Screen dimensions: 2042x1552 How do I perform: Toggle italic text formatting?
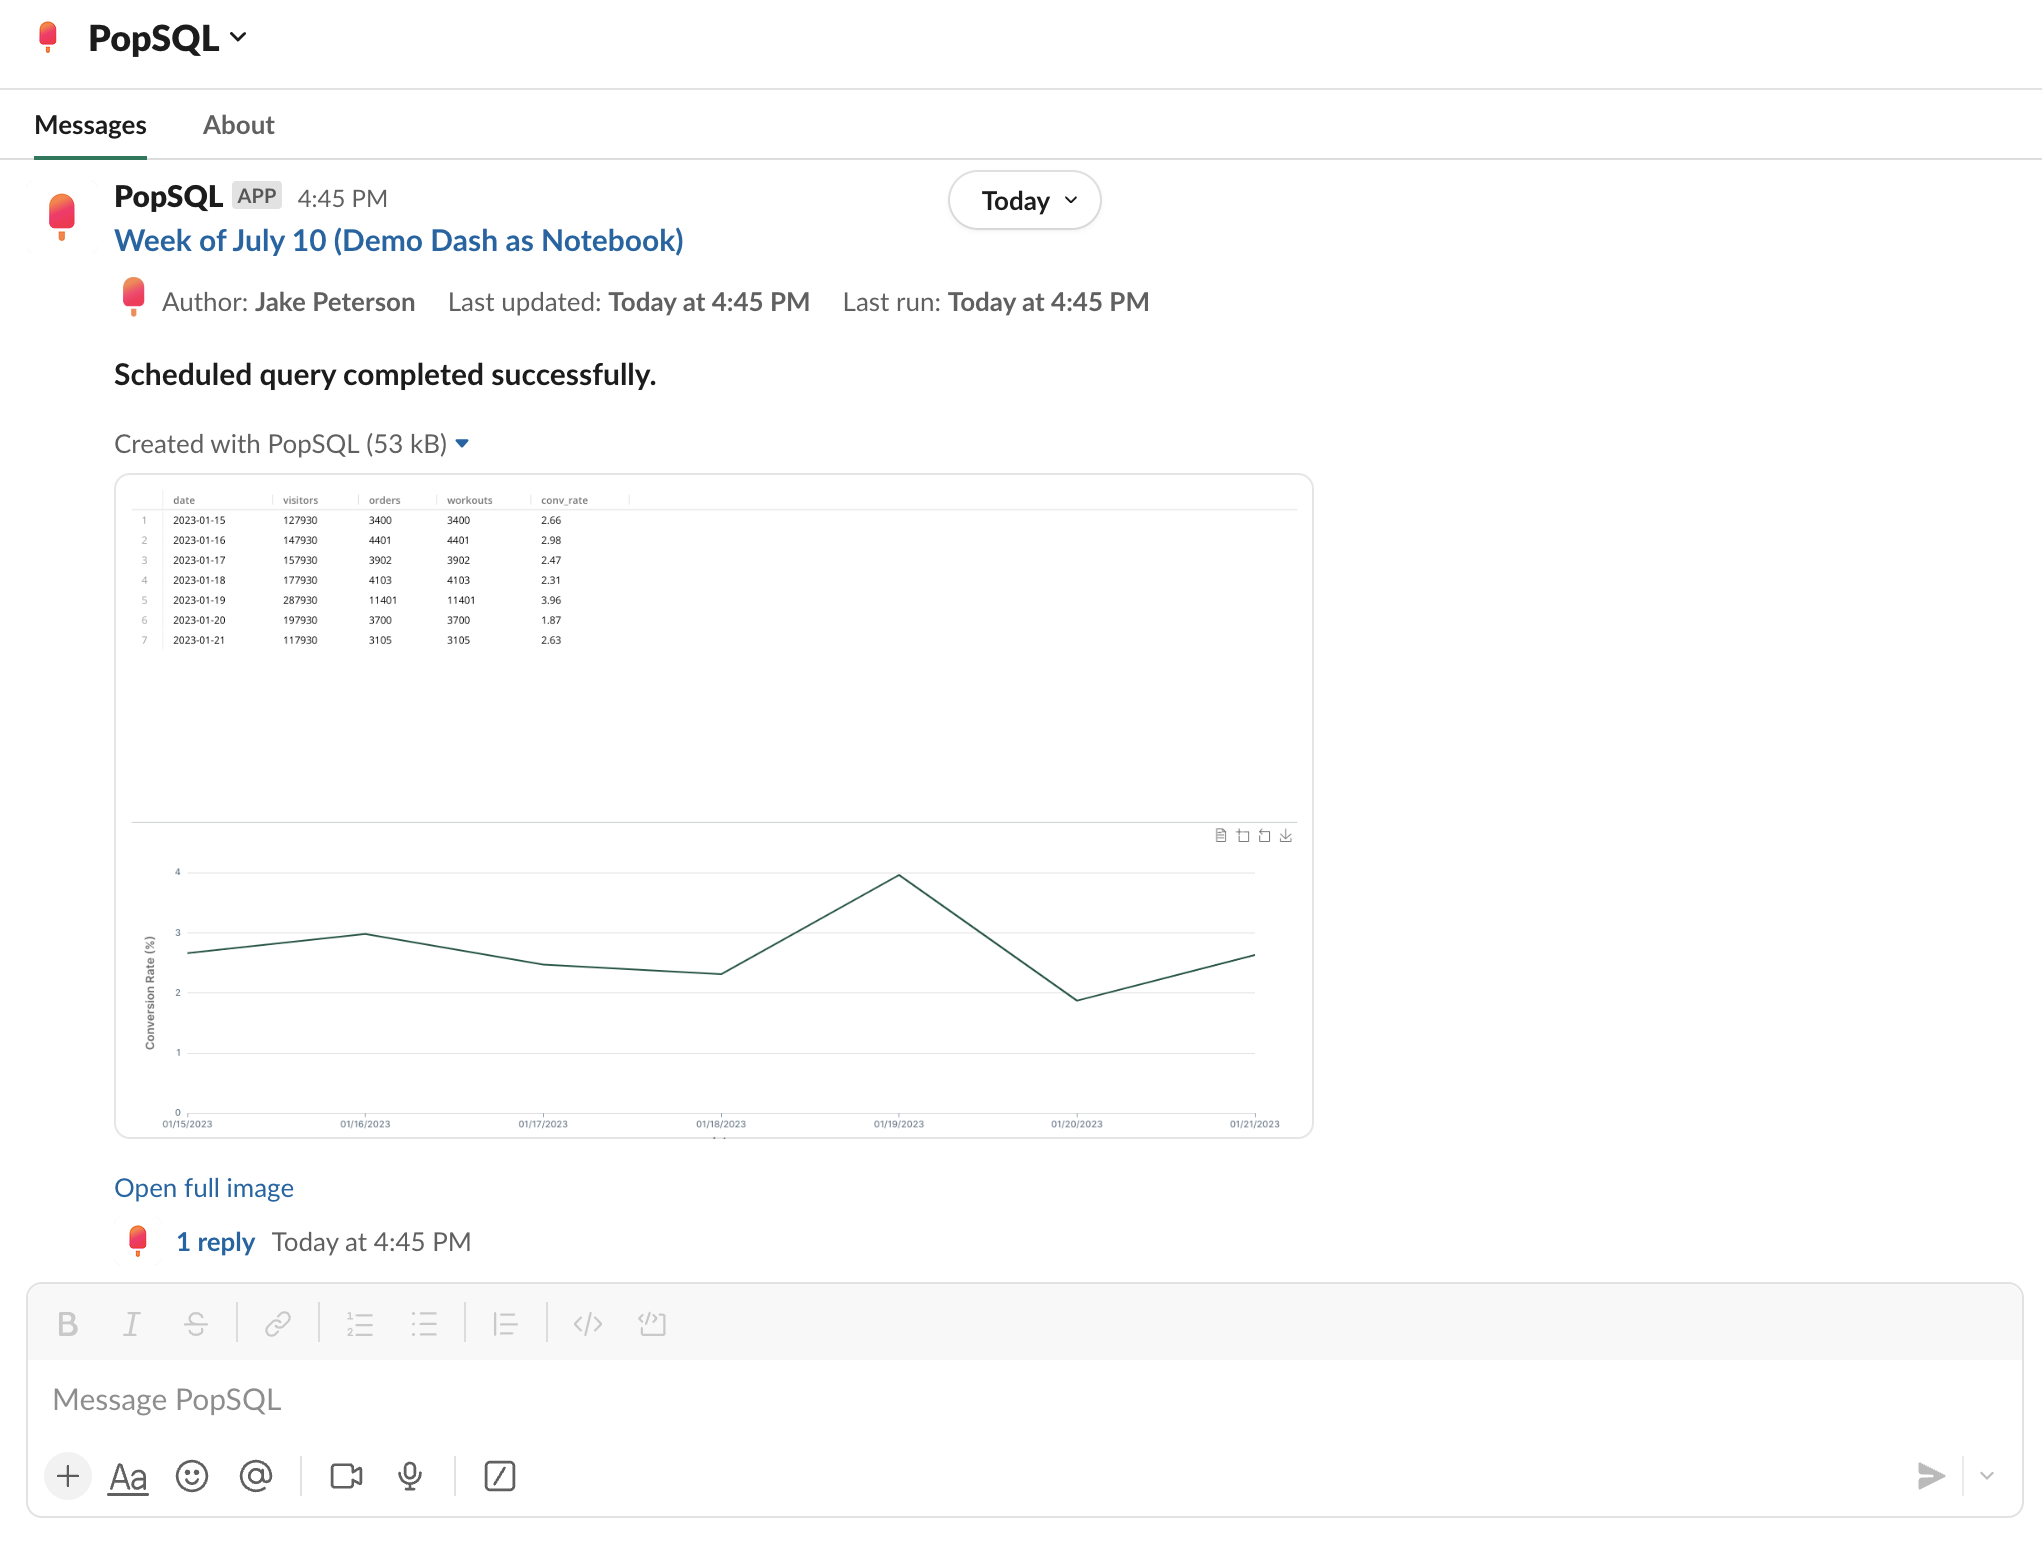131,1324
